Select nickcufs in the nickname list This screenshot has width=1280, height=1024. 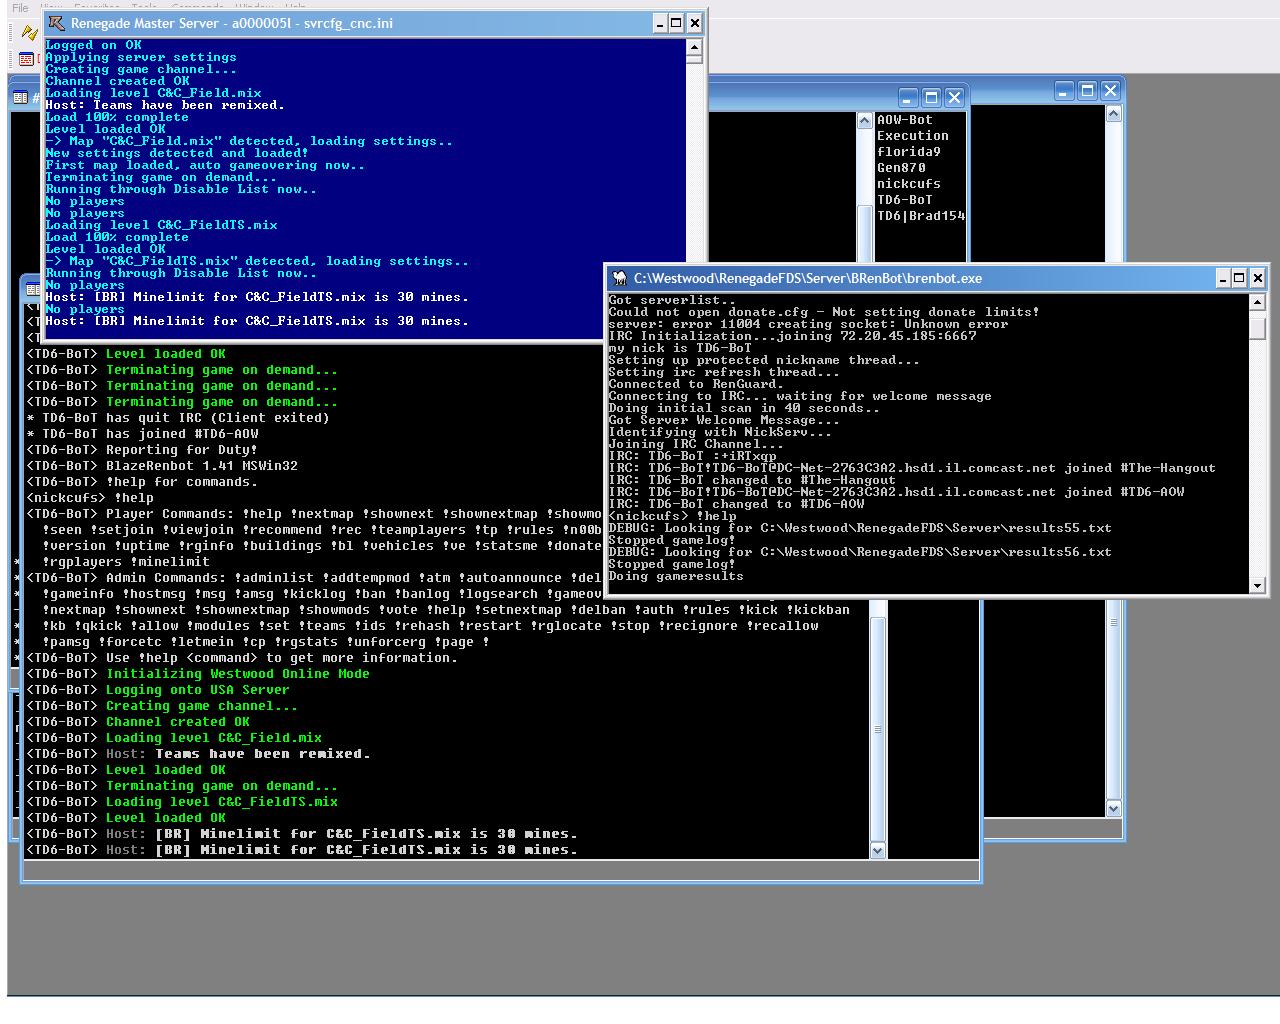908,184
